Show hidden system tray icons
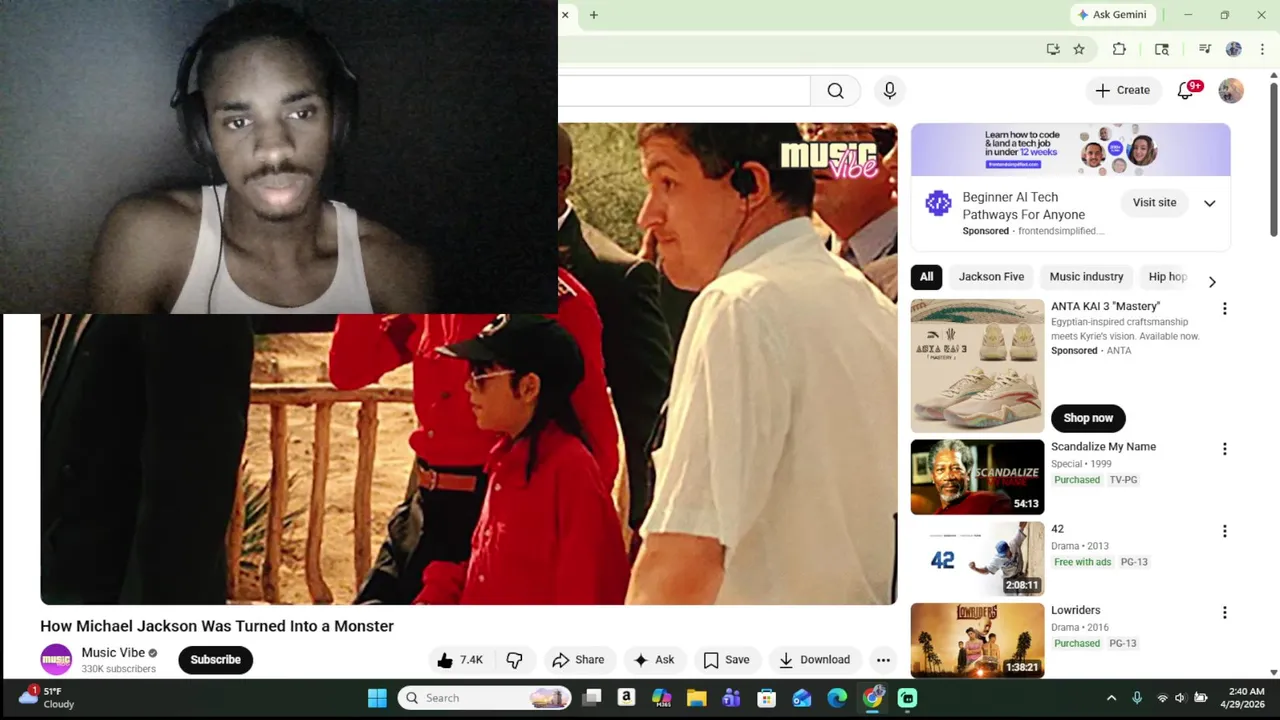Screen dimensions: 1280x720 pyautogui.click(x=1111, y=698)
